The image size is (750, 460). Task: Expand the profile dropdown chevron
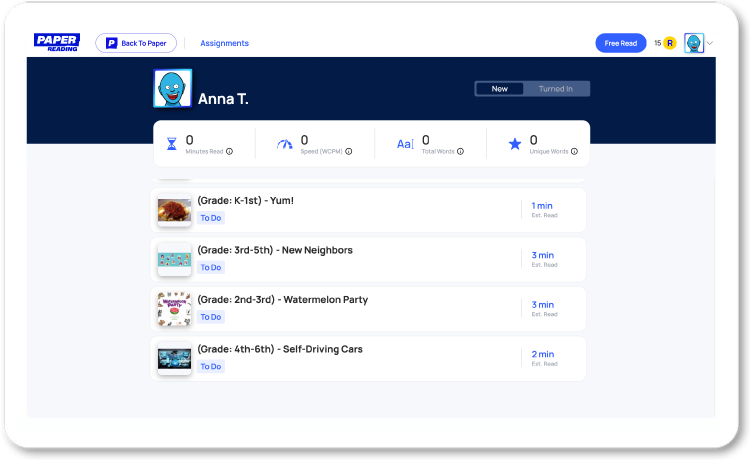pyautogui.click(x=710, y=44)
